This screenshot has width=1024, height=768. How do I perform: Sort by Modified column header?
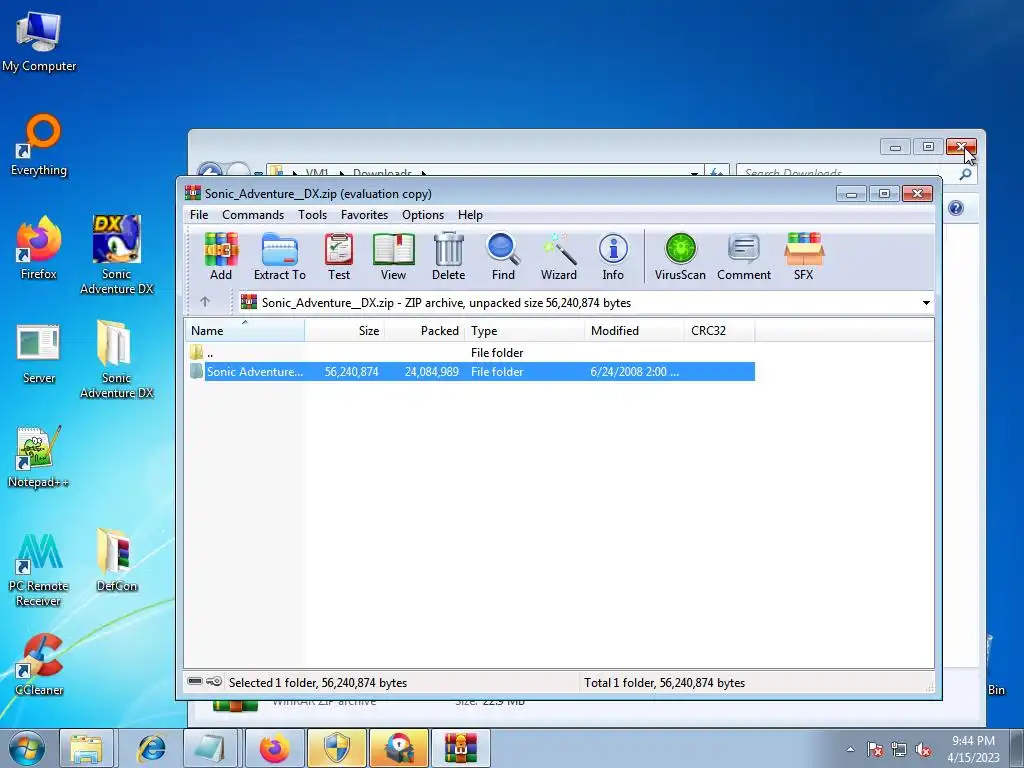[x=634, y=330]
